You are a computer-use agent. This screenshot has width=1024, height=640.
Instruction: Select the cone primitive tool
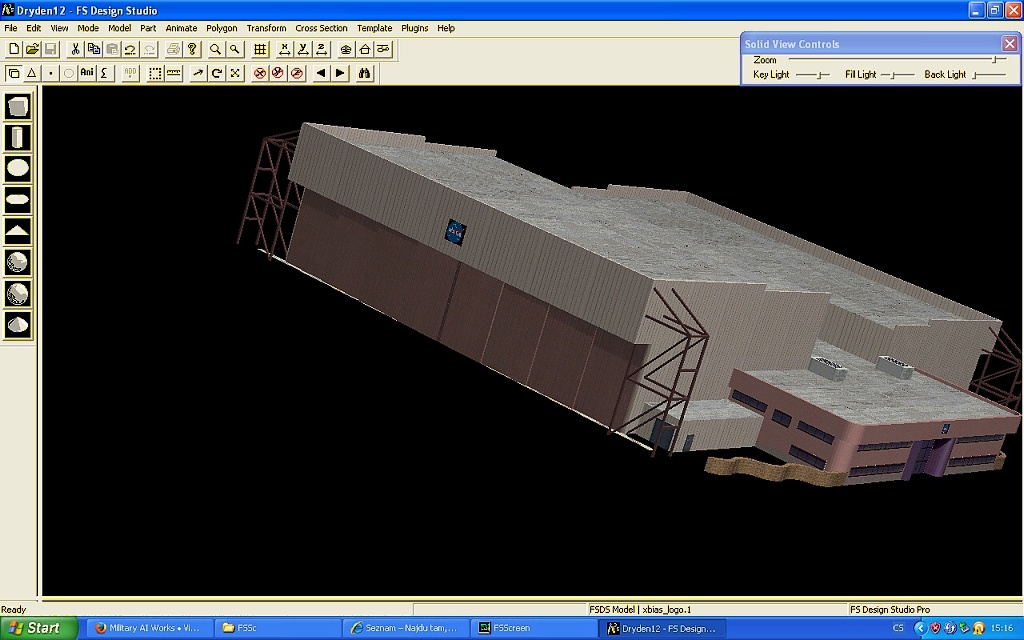[x=18, y=324]
